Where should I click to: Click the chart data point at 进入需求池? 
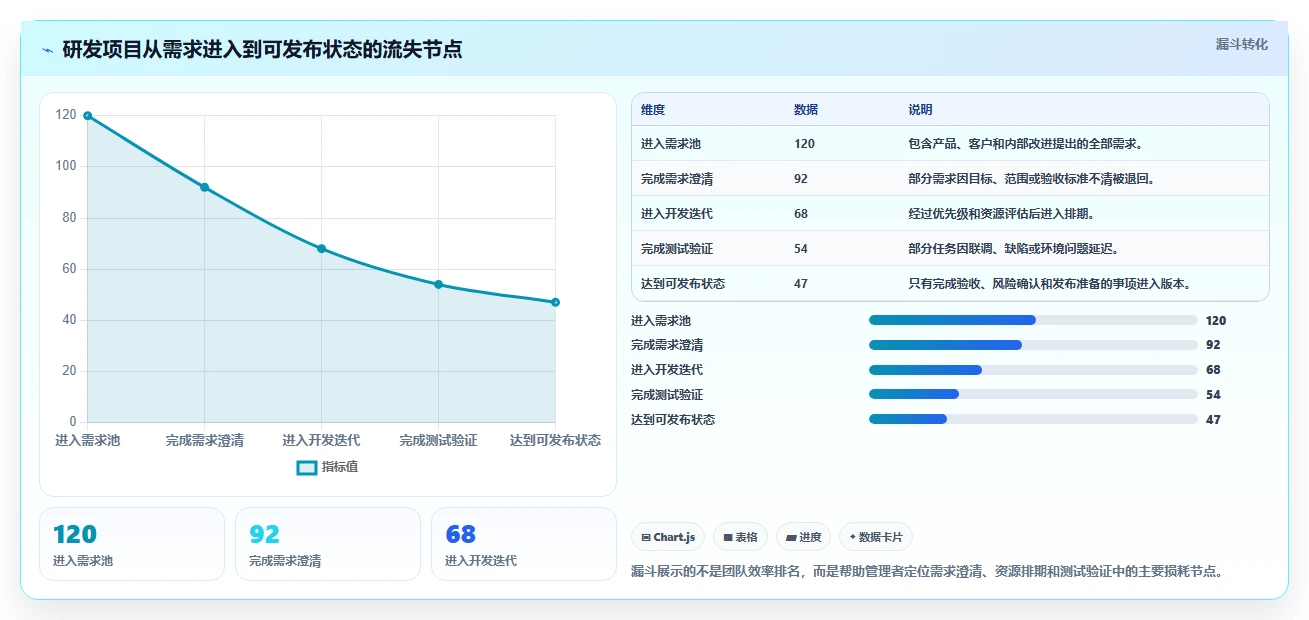tap(88, 116)
